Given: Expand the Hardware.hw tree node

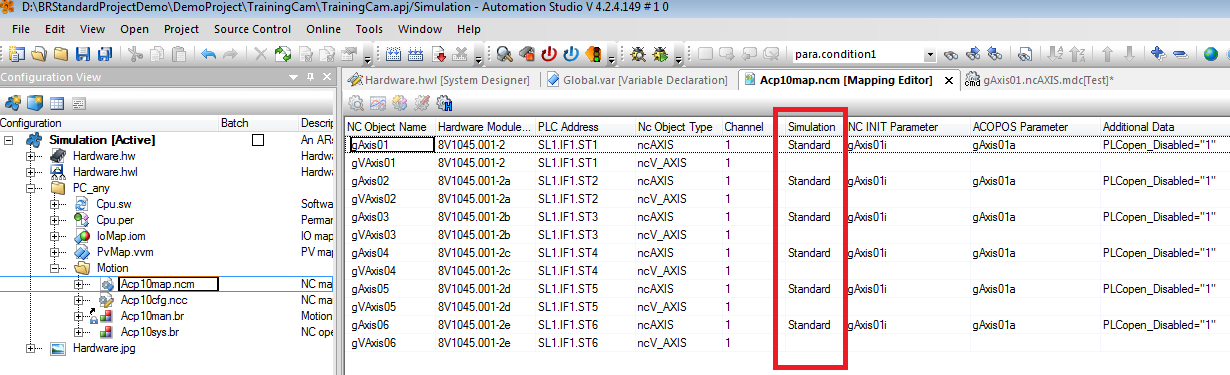Looking at the screenshot, I should (x=31, y=156).
